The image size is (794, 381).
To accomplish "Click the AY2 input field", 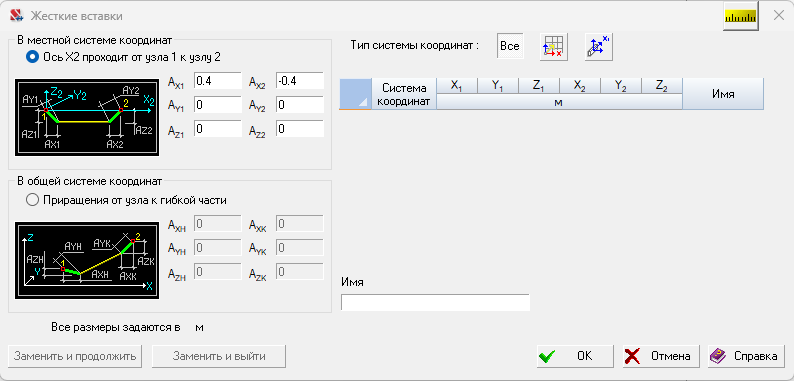I will pos(299,105).
